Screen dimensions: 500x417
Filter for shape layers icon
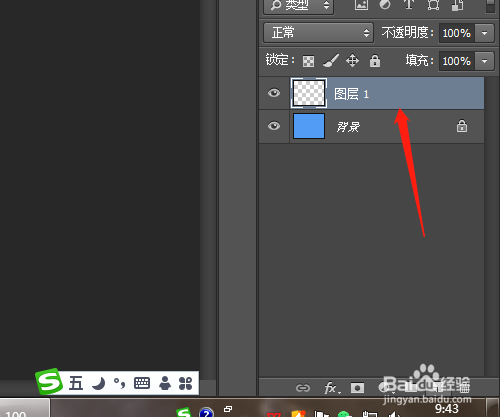(x=433, y=5)
